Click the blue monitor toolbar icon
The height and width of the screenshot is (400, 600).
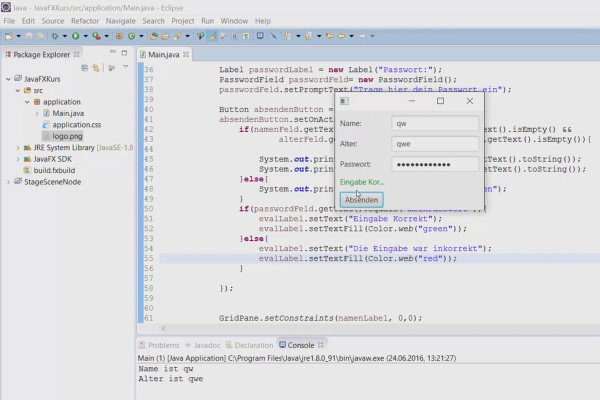pos(260,36)
